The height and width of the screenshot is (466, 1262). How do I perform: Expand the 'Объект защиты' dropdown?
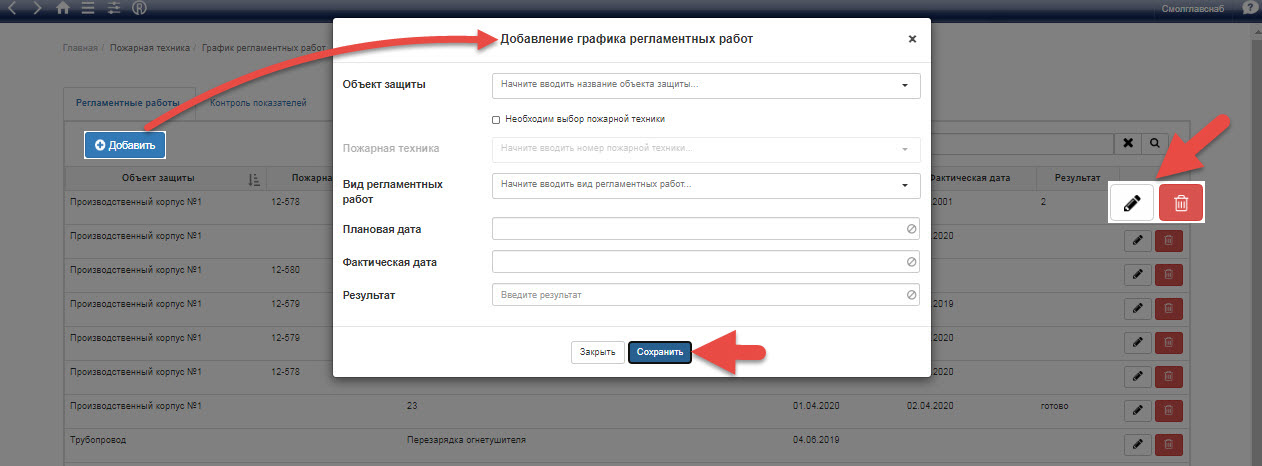coord(705,85)
